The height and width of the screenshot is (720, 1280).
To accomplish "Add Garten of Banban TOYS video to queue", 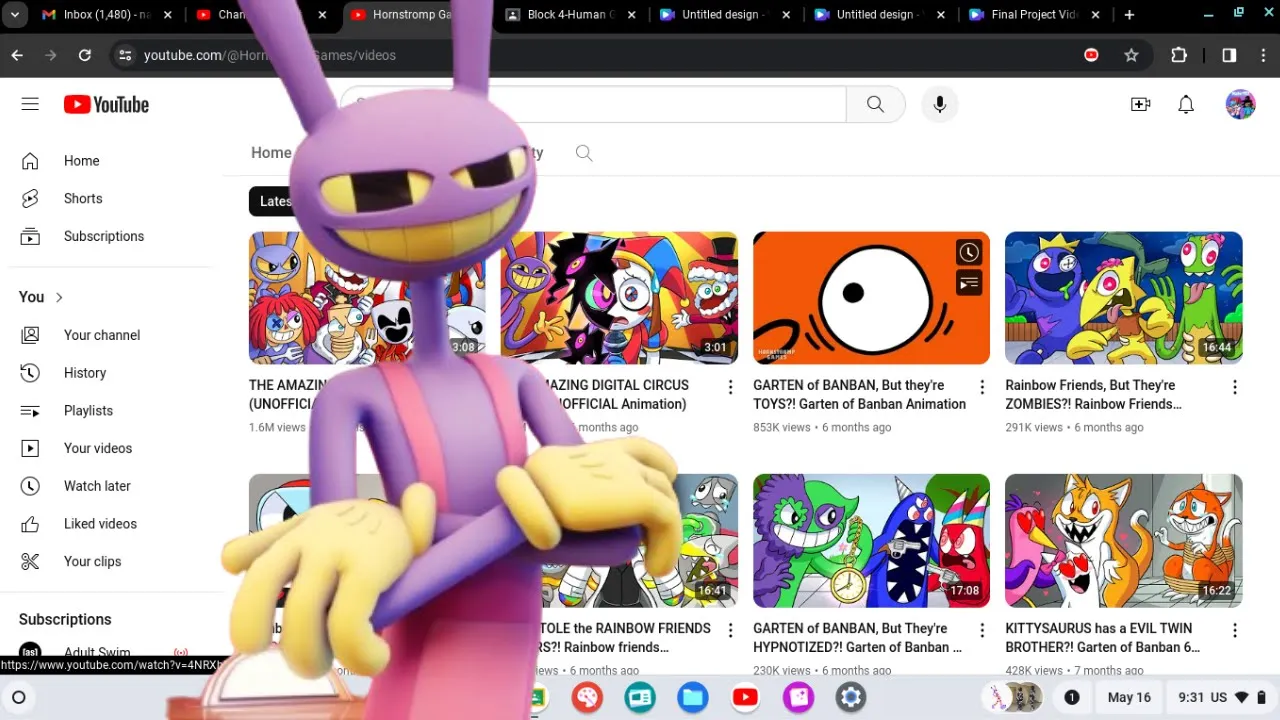I will click(x=968, y=284).
